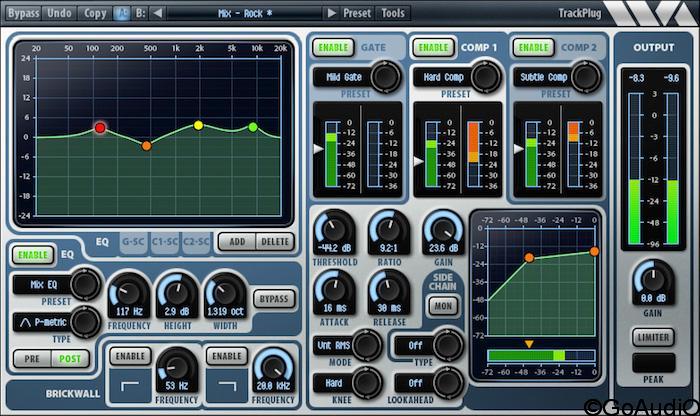This screenshot has height=416, width=700.
Task: Open the LOOKAHEAD selector
Action: pyautogui.click(x=429, y=383)
